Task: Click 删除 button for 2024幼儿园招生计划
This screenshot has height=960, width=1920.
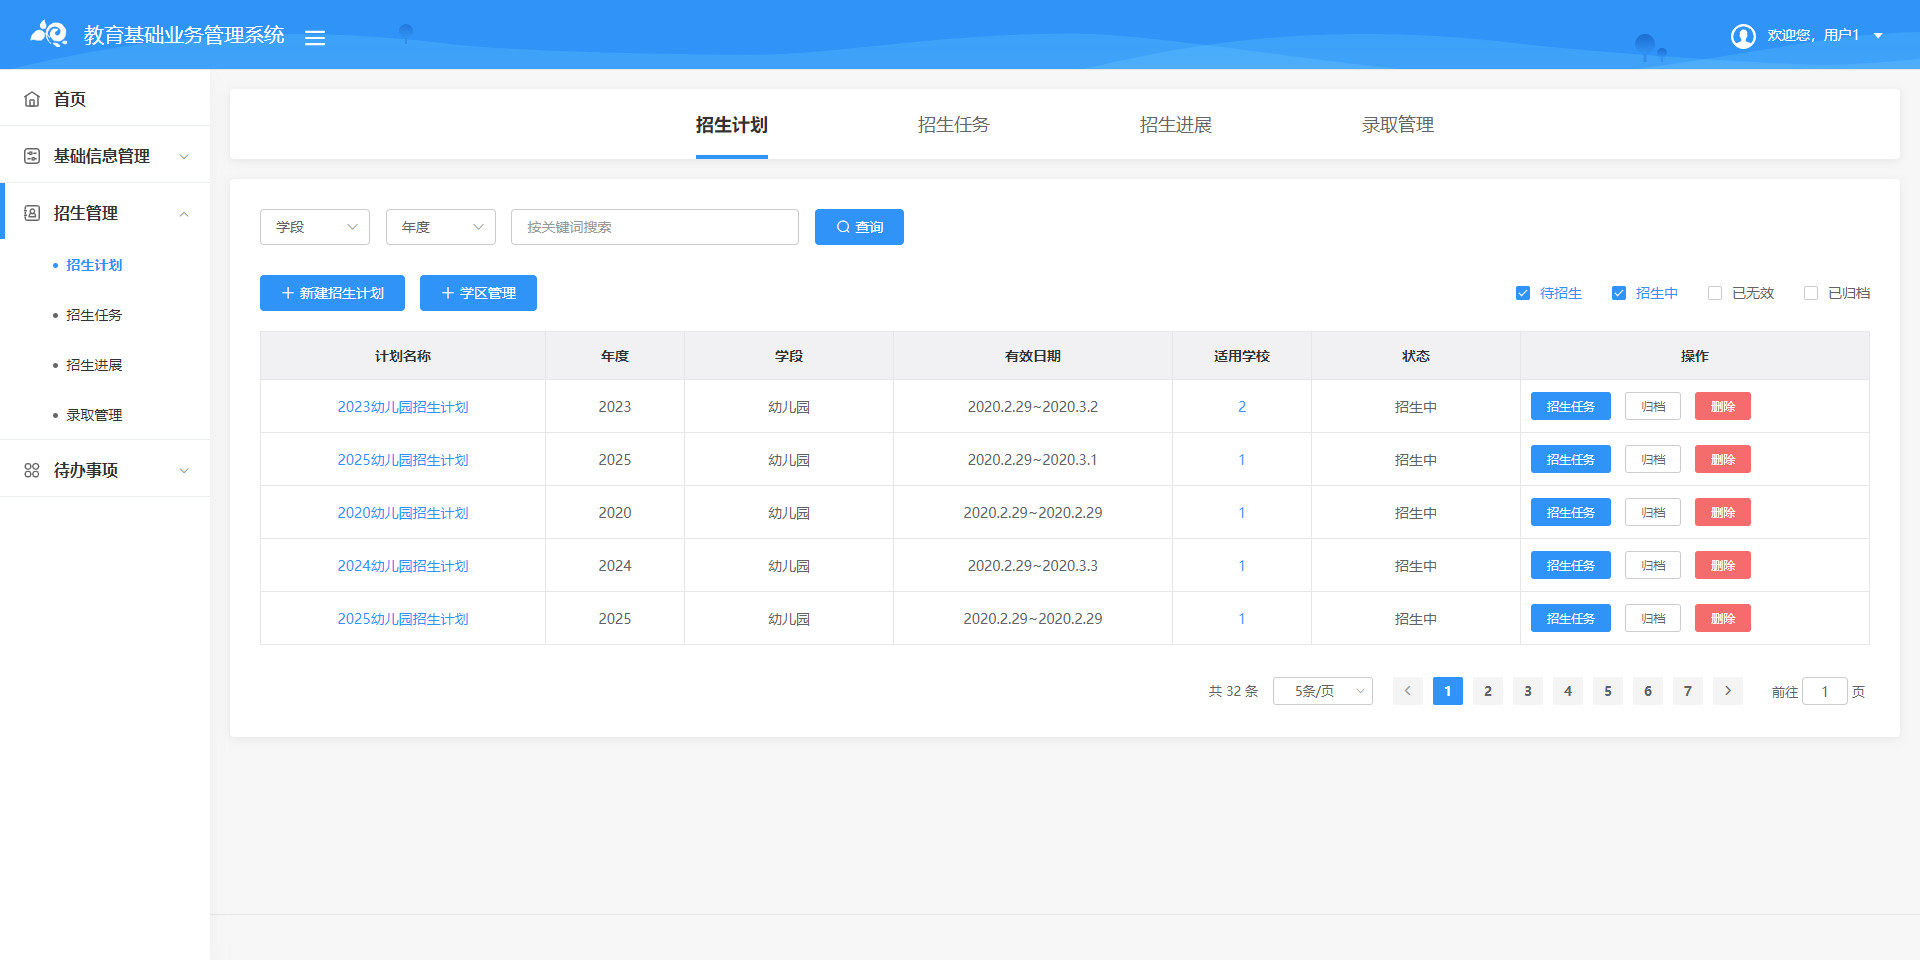Action: pos(1723,565)
